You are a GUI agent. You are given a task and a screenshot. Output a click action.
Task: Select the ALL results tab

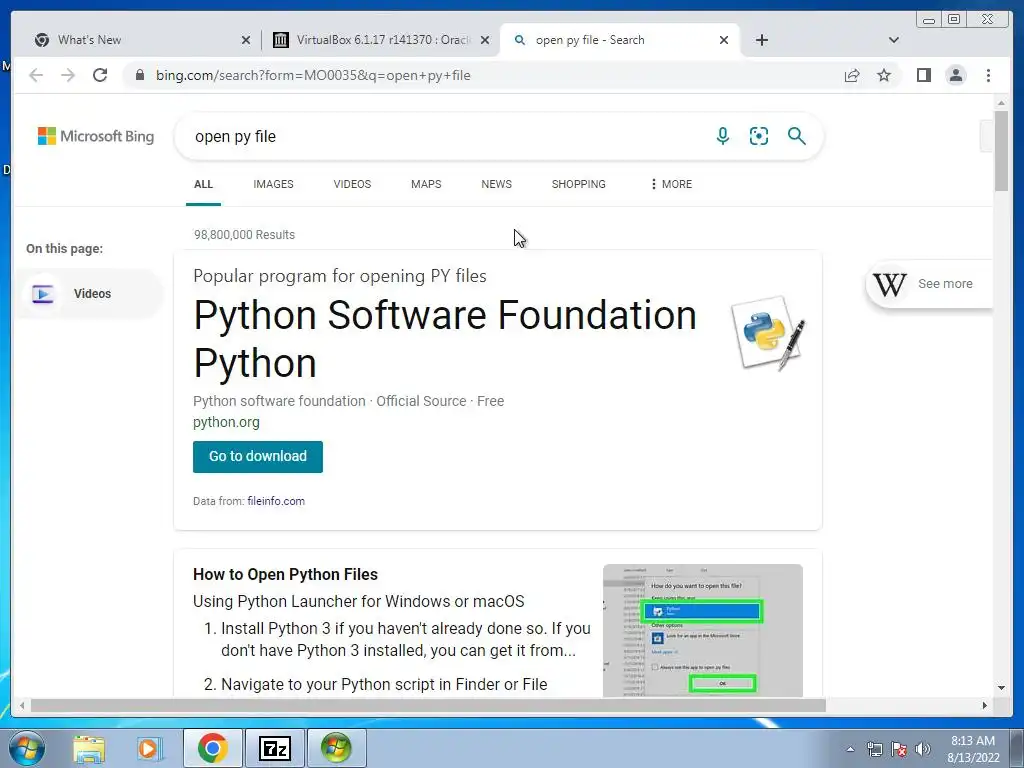pyautogui.click(x=203, y=184)
